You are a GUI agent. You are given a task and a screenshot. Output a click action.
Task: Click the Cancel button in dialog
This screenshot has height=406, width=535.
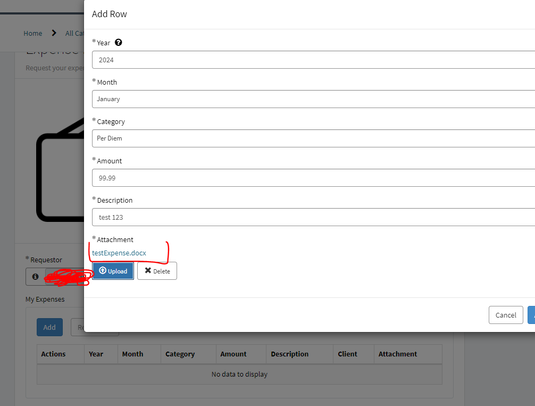click(506, 315)
